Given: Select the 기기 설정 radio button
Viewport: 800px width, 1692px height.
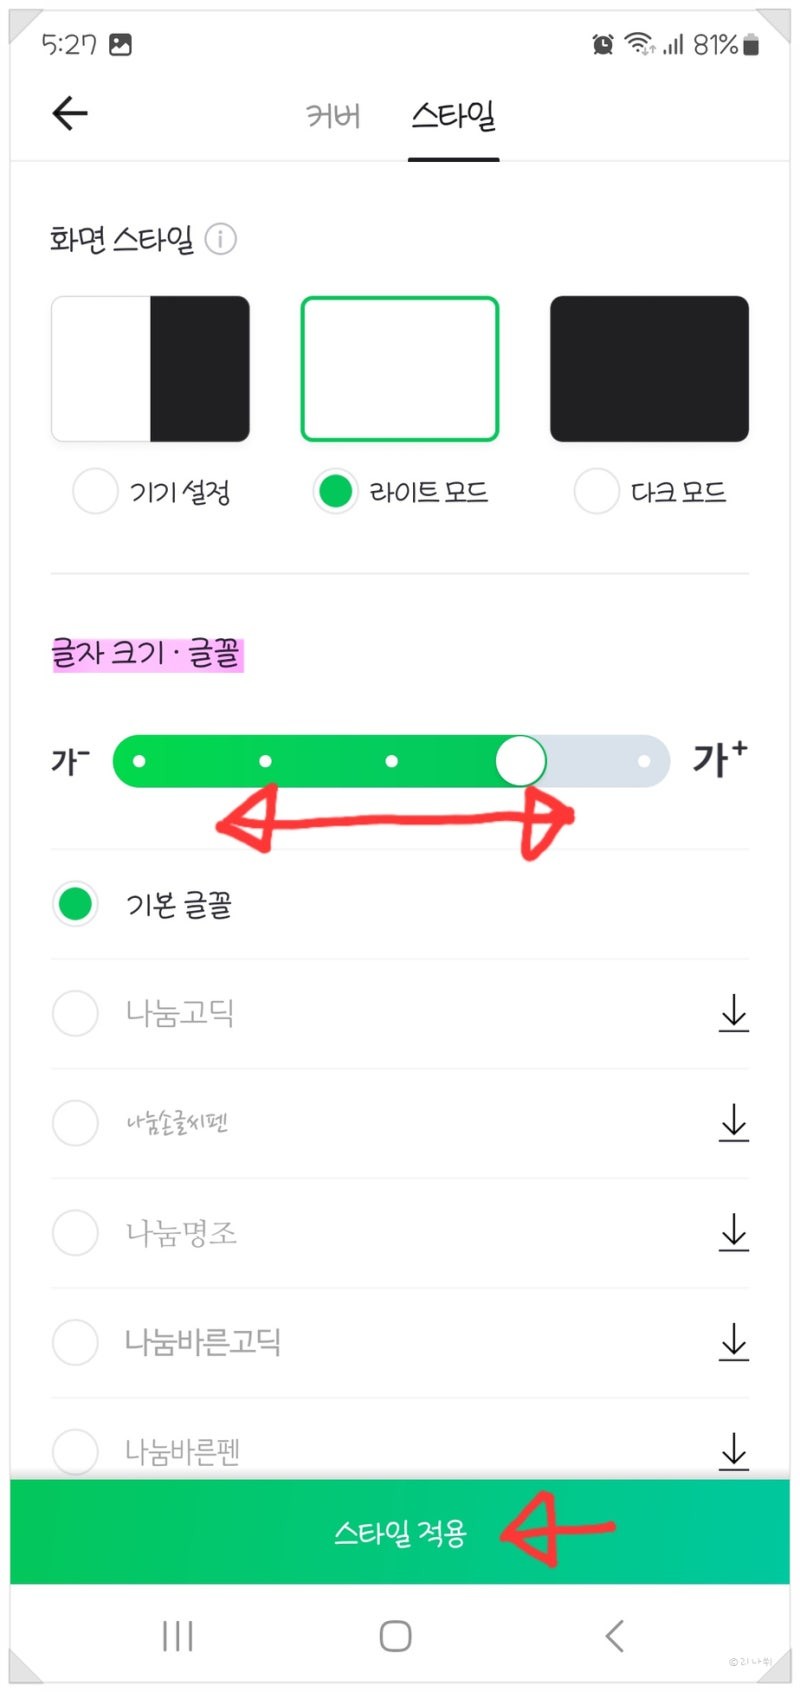Looking at the screenshot, I should (96, 492).
